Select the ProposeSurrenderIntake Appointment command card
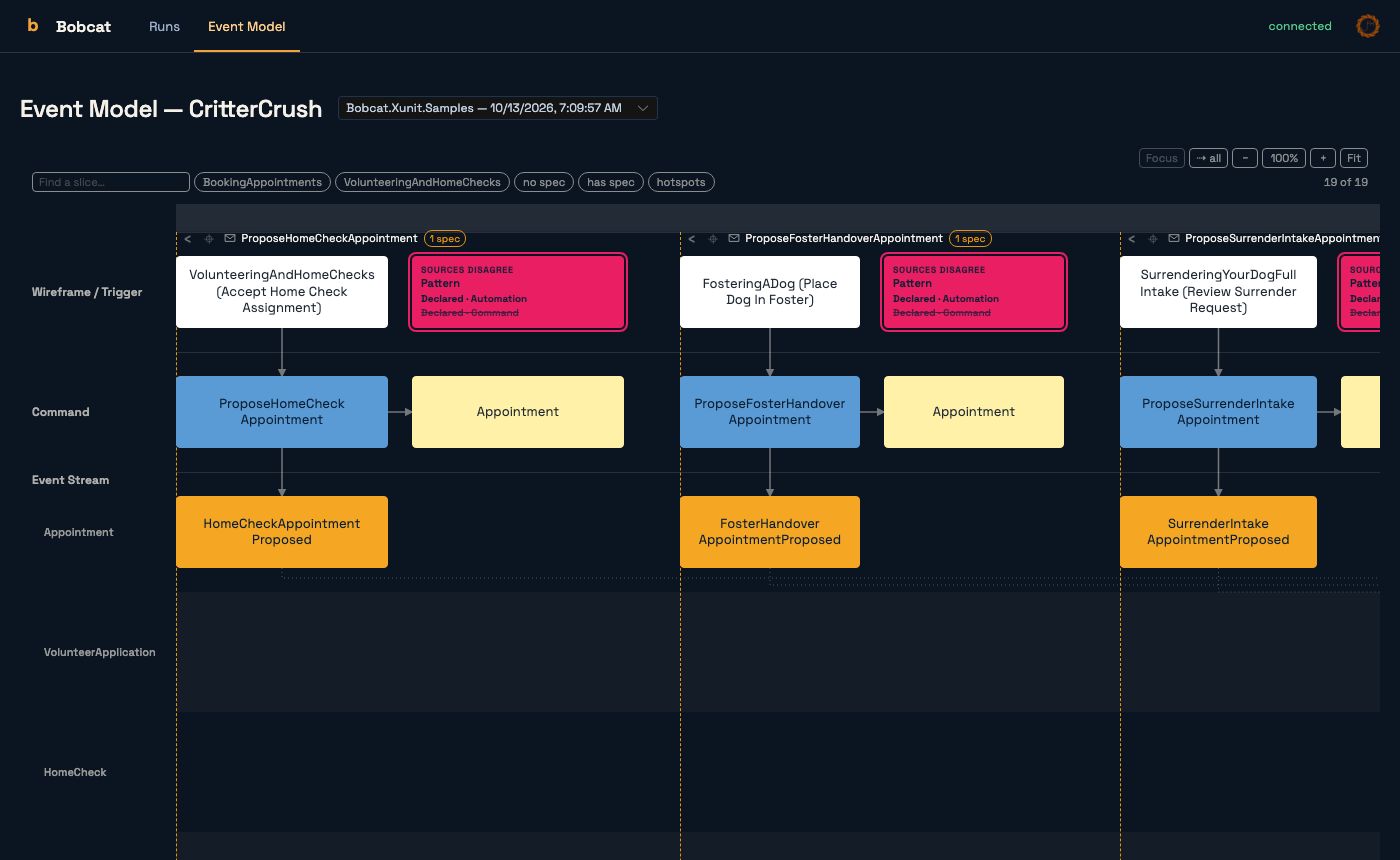Image resolution: width=1400 pixels, height=860 pixels. point(1218,412)
